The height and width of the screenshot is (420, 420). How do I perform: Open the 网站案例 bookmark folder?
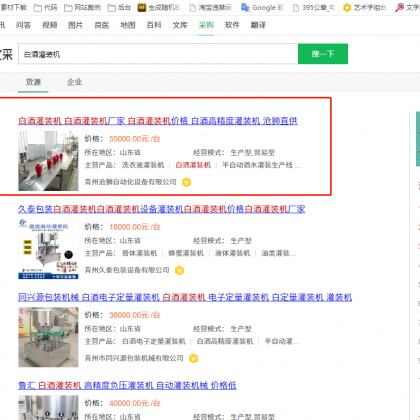tap(82, 7)
